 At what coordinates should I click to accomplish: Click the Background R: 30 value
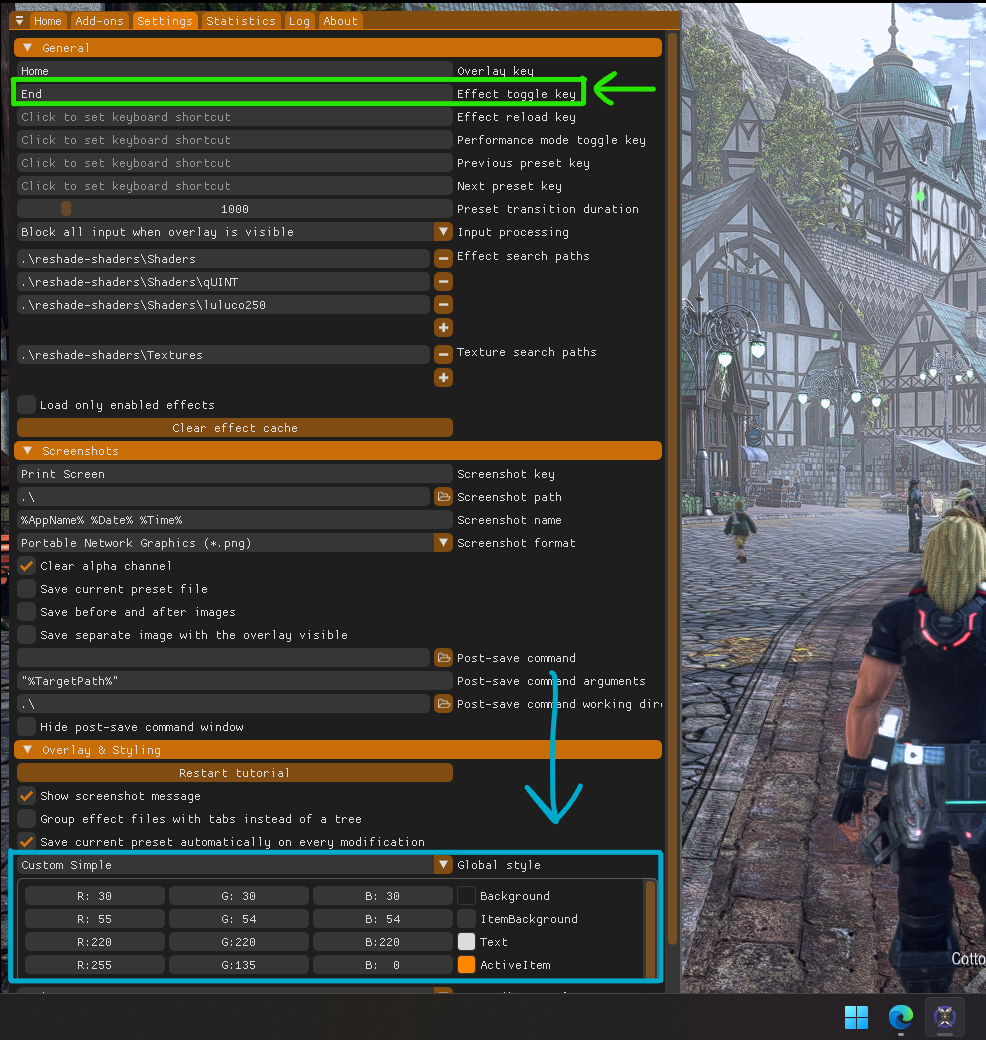[x=95, y=896]
